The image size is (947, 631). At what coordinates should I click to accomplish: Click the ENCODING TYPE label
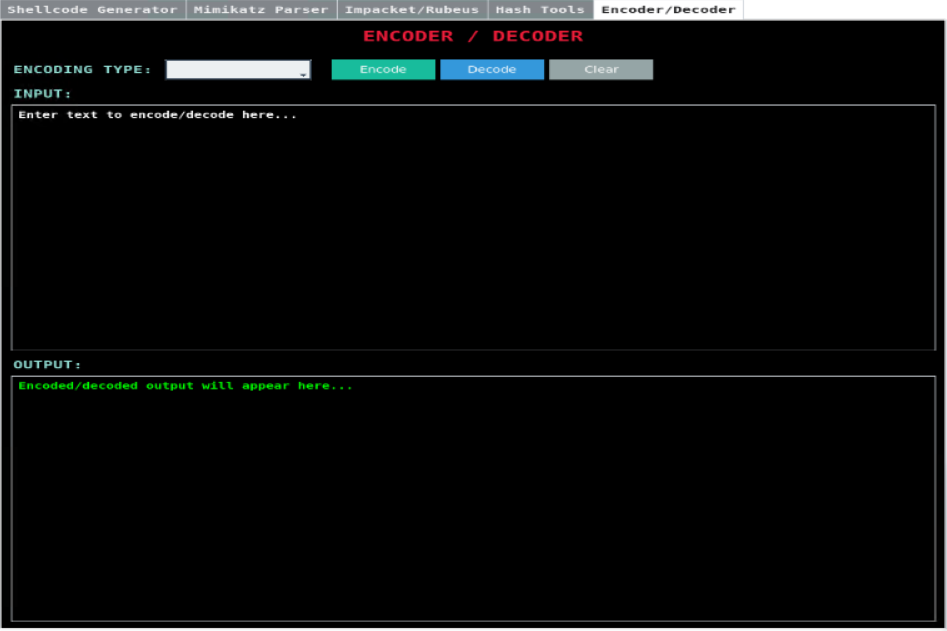pyautogui.click(x=82, y=70)
